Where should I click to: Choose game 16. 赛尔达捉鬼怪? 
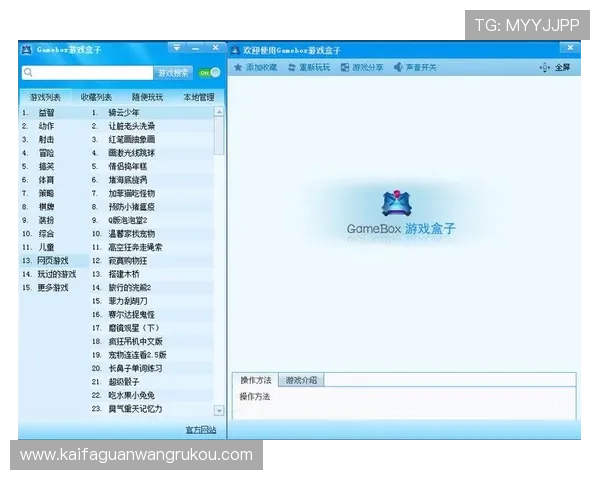(152, 314)
